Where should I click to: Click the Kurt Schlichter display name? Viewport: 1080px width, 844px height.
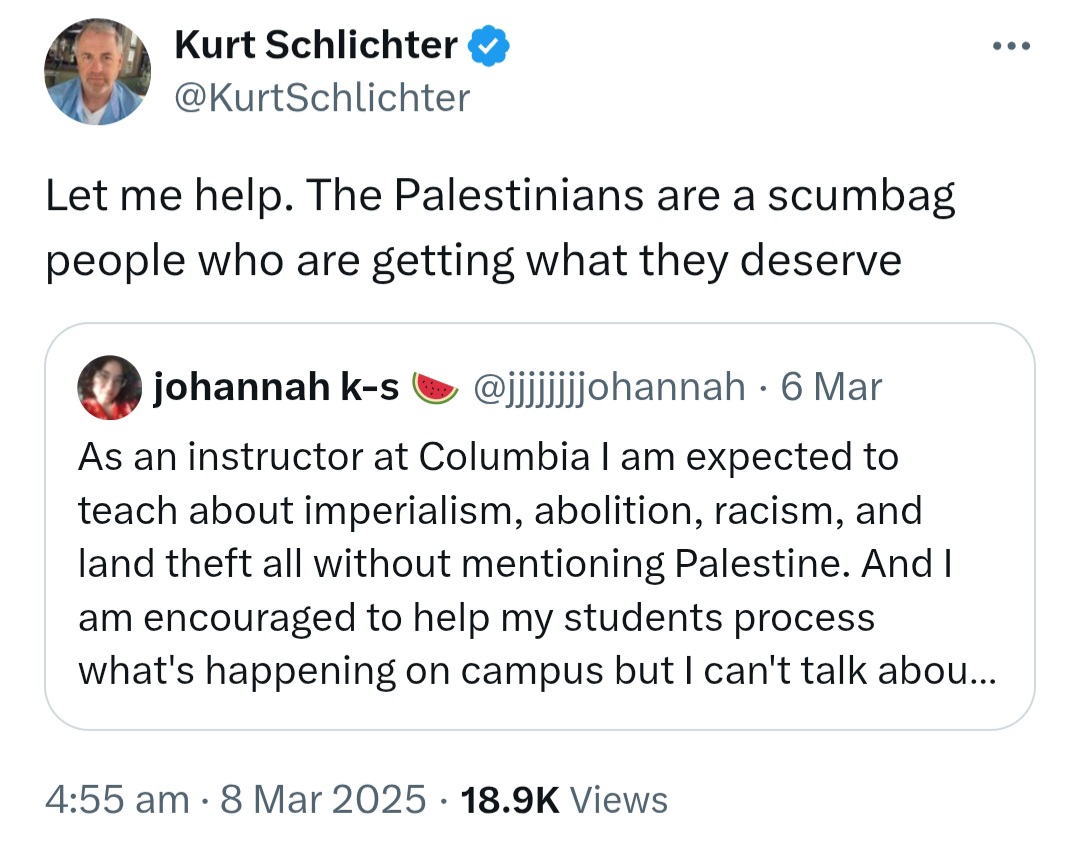click(x=316, y=45)
